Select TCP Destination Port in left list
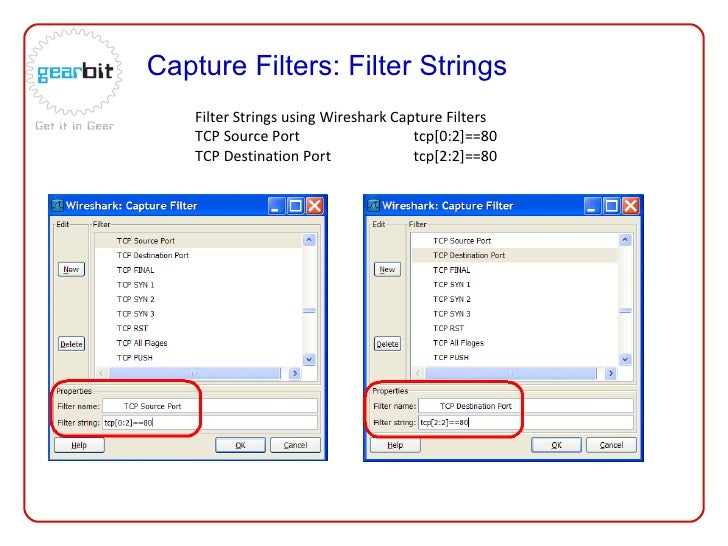This screenshot has width=728, height=546. point(199,255)
